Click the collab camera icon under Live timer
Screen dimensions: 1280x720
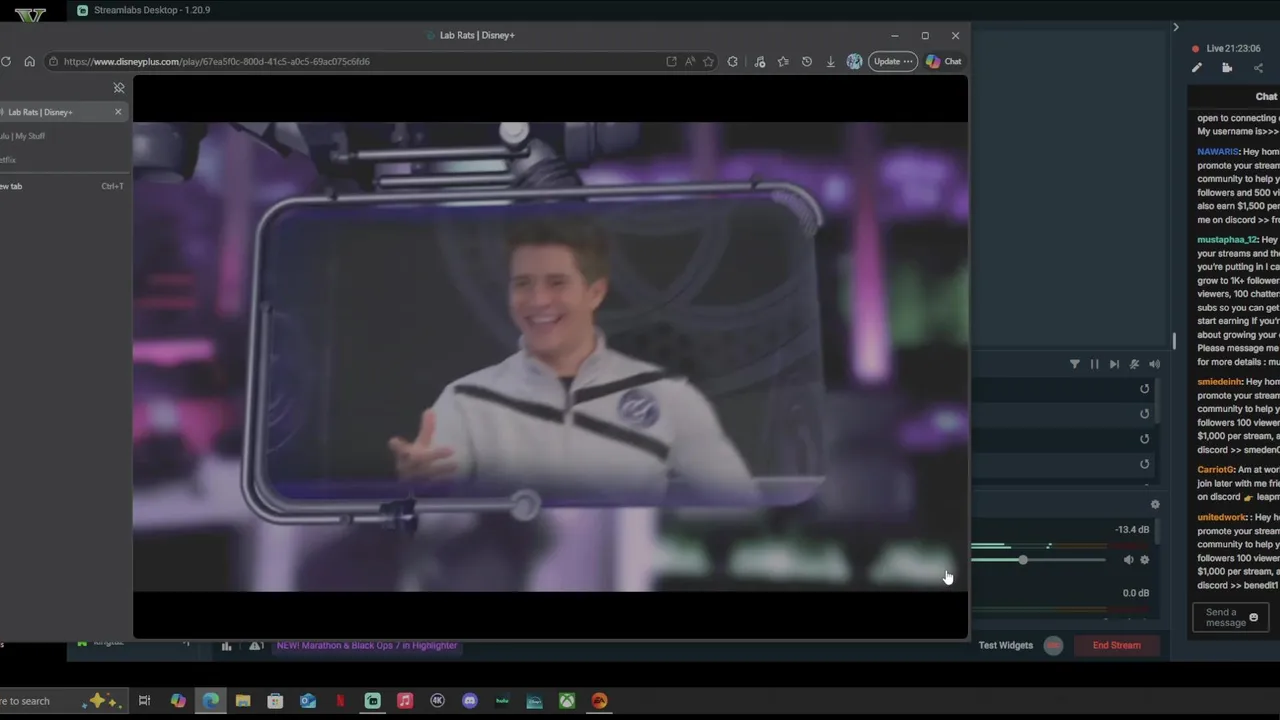click(x=1227, y=68)
